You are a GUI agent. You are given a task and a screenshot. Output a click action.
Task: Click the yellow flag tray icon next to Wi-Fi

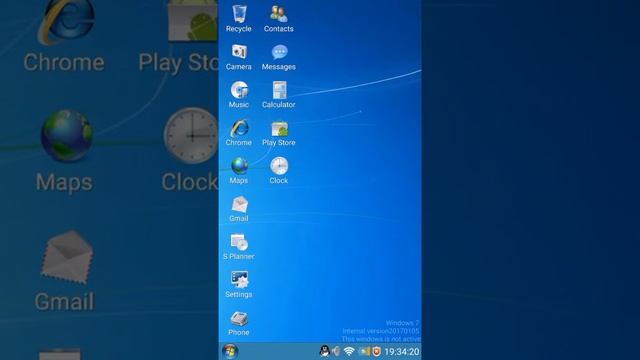pyautogui.click(x=364, y=351)
